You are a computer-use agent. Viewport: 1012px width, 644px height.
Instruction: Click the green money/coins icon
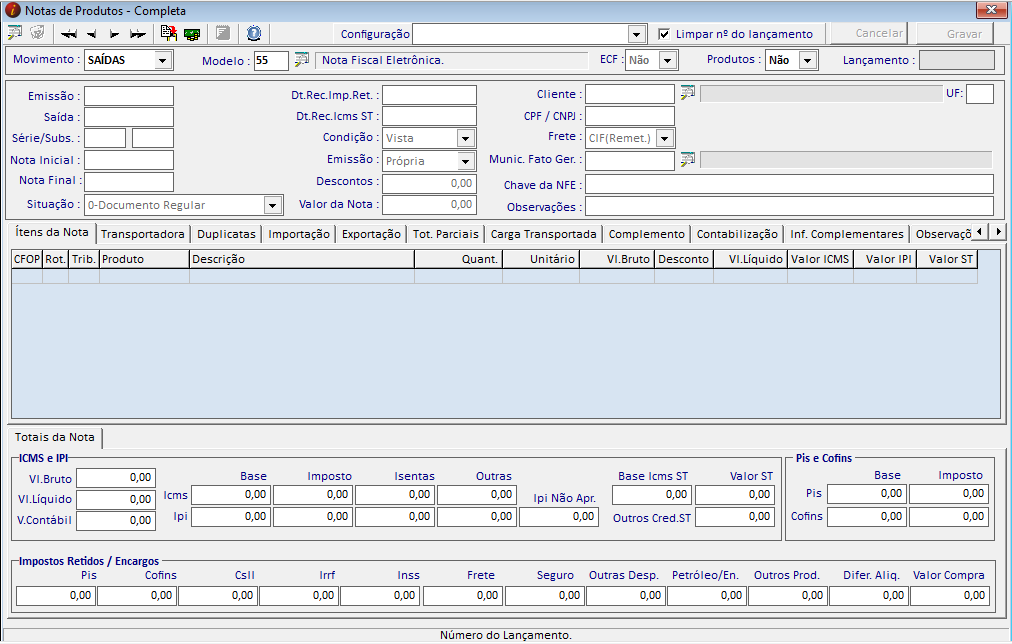pyautogui.click(x=192, y=34)
